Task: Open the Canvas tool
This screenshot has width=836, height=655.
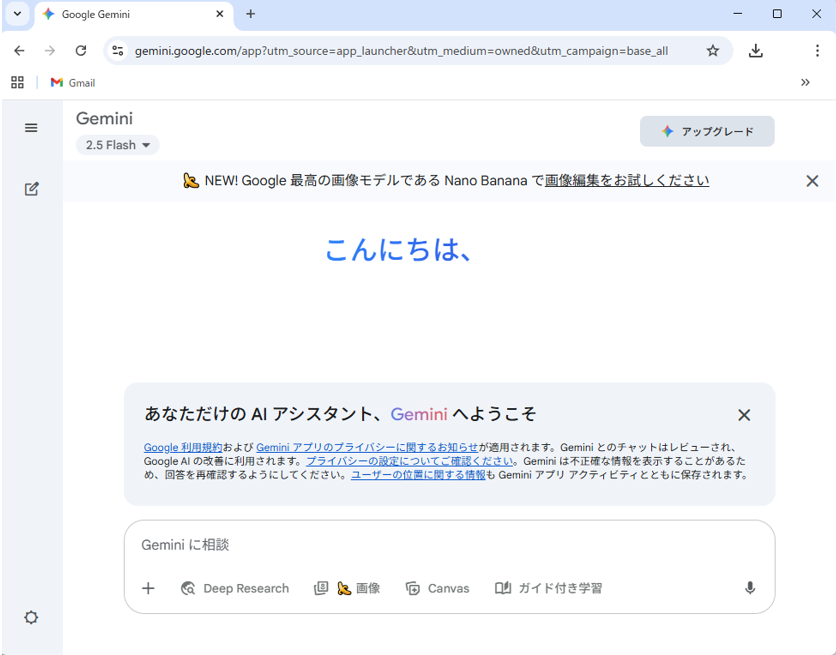Action: (x=437, y=588)
